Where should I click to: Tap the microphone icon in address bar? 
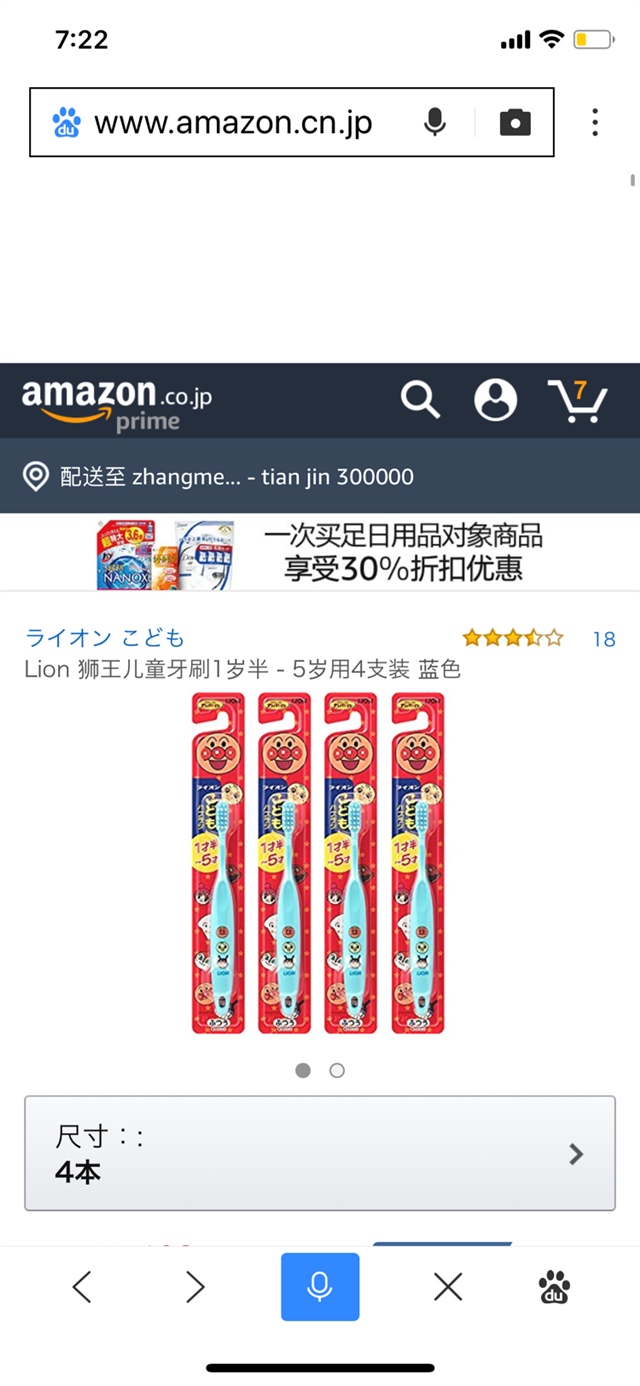(x=434, y=123)
